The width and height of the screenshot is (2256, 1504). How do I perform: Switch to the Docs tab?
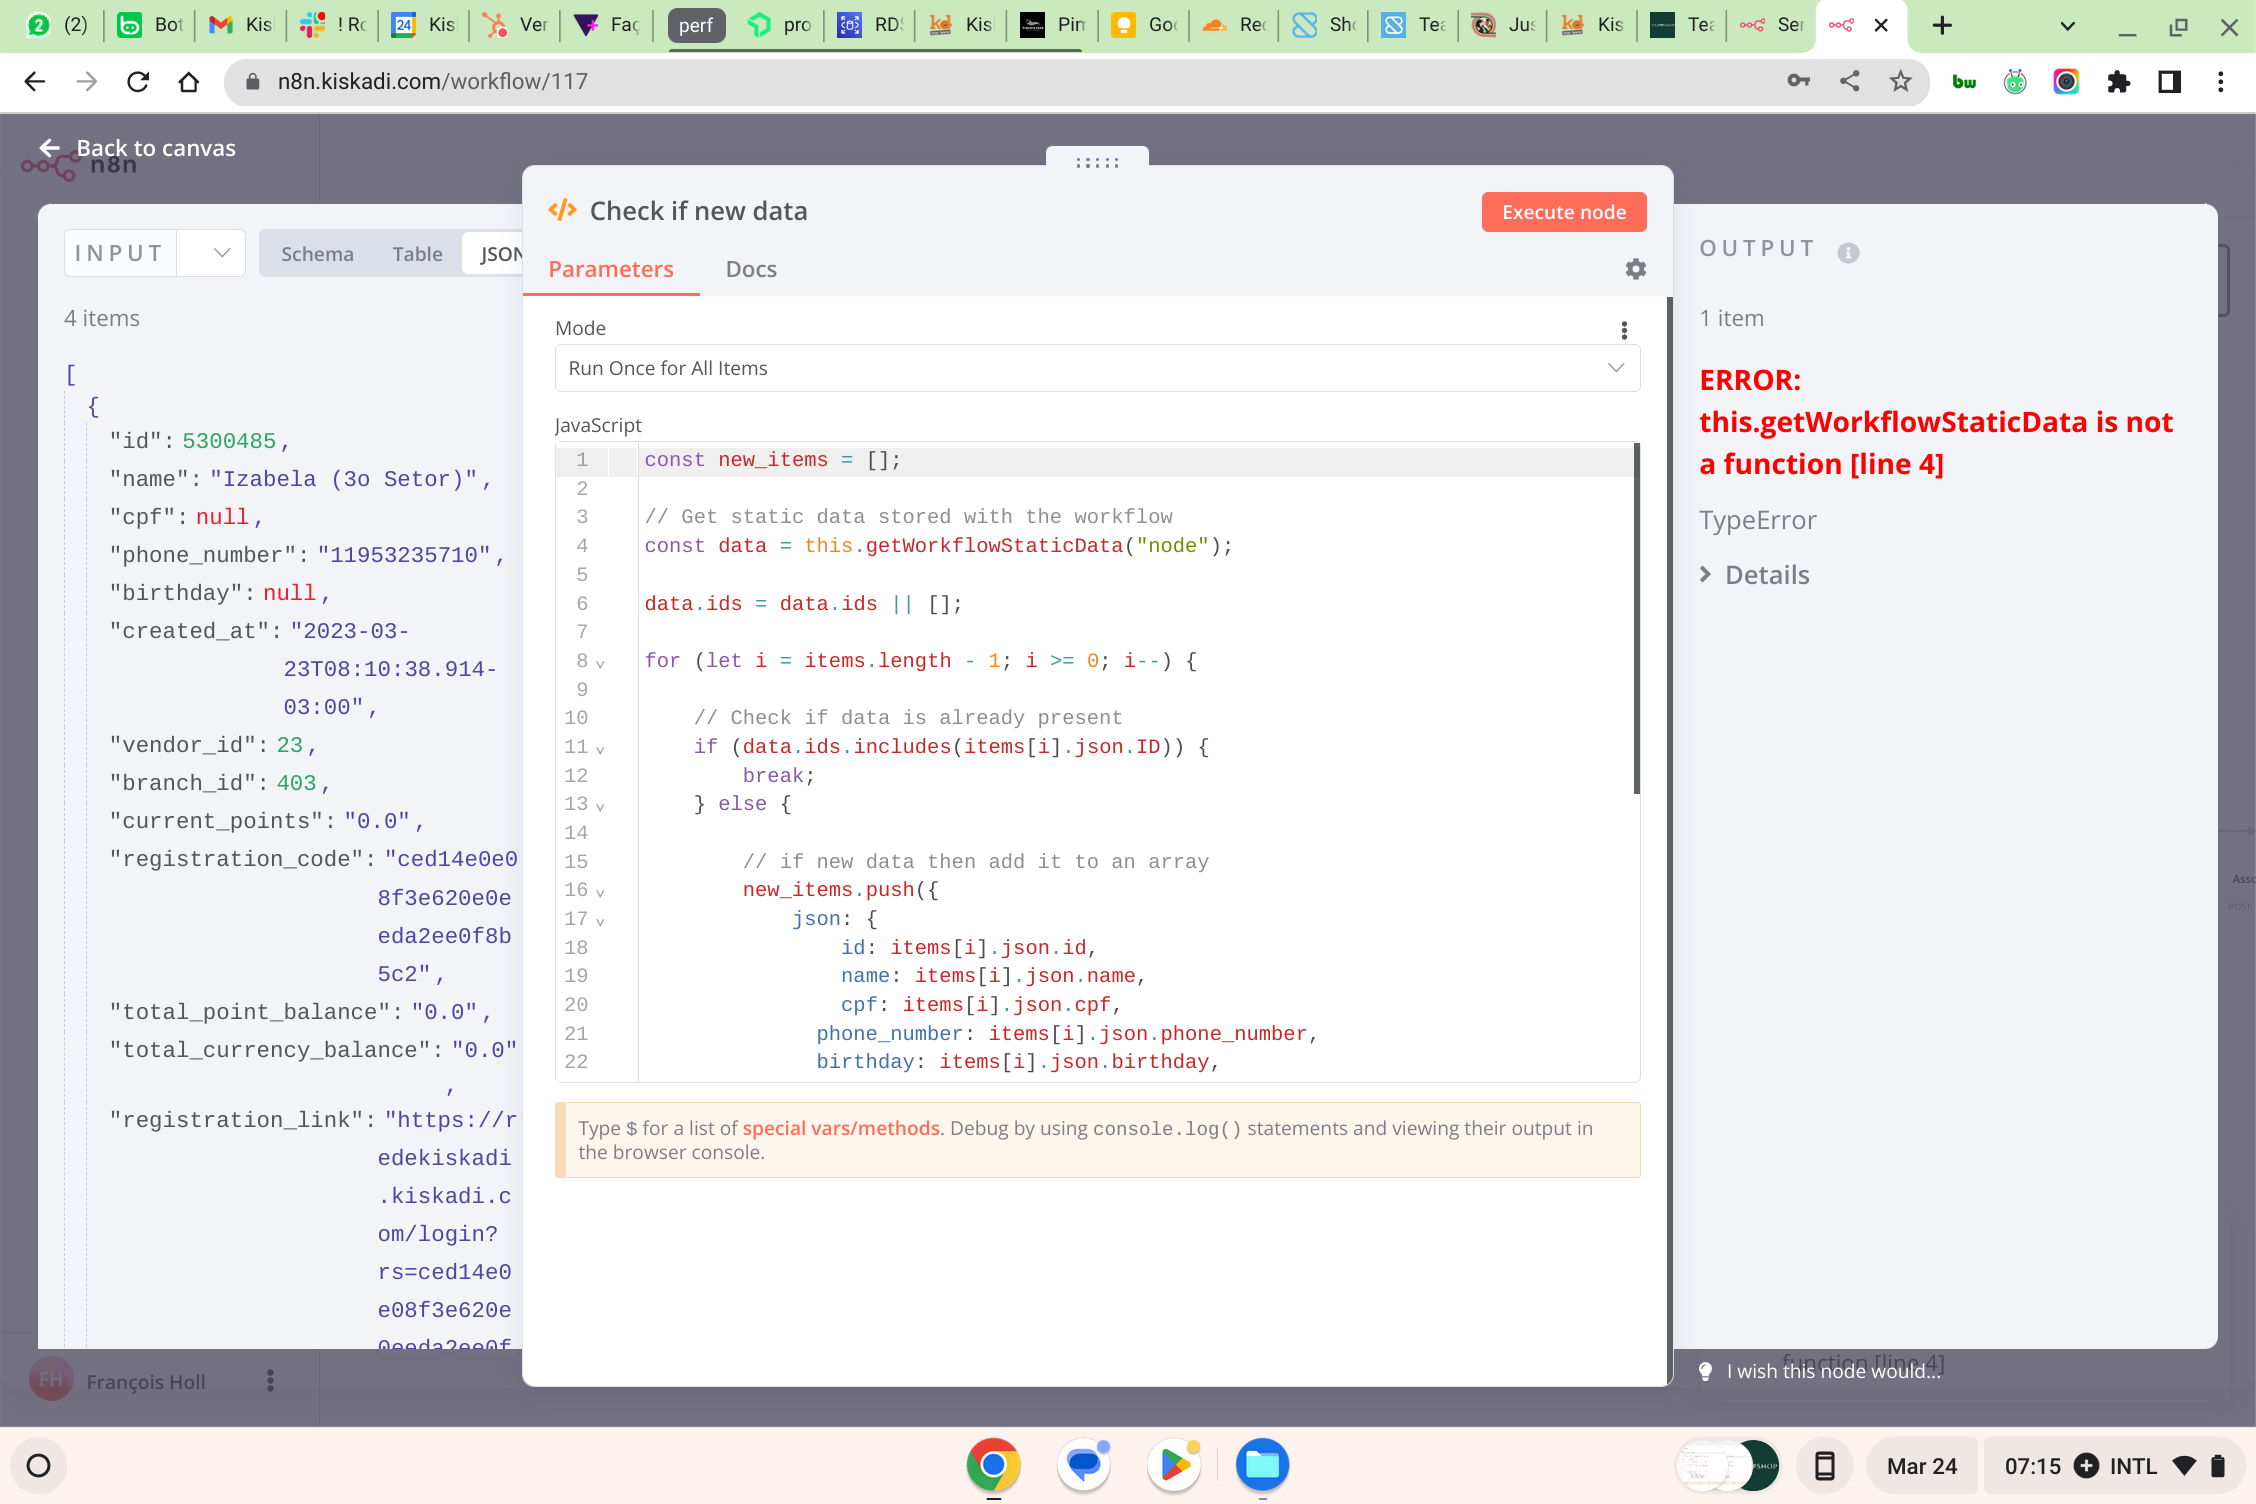[x=750, y=269]
